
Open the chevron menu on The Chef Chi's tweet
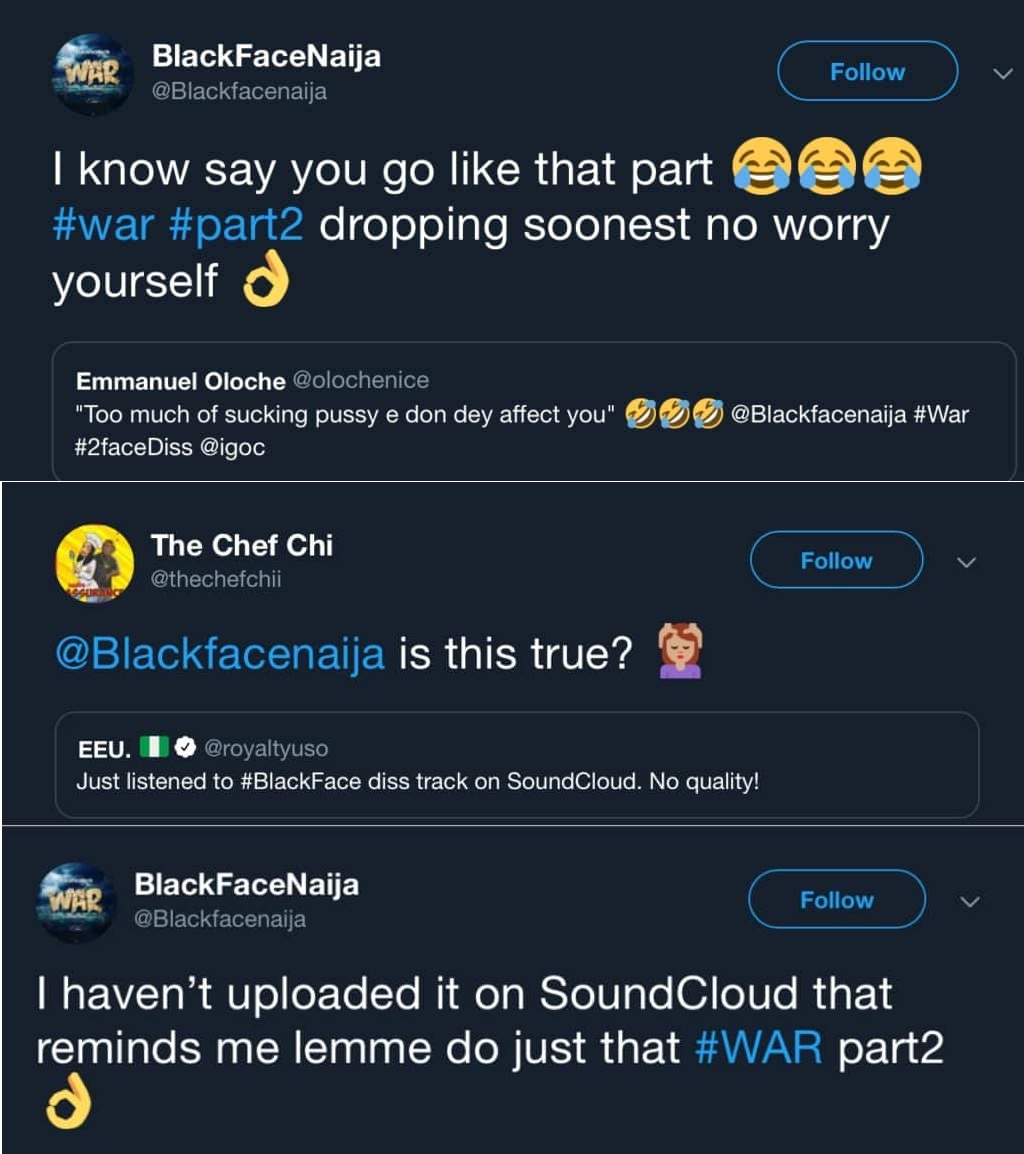point(965,562)
